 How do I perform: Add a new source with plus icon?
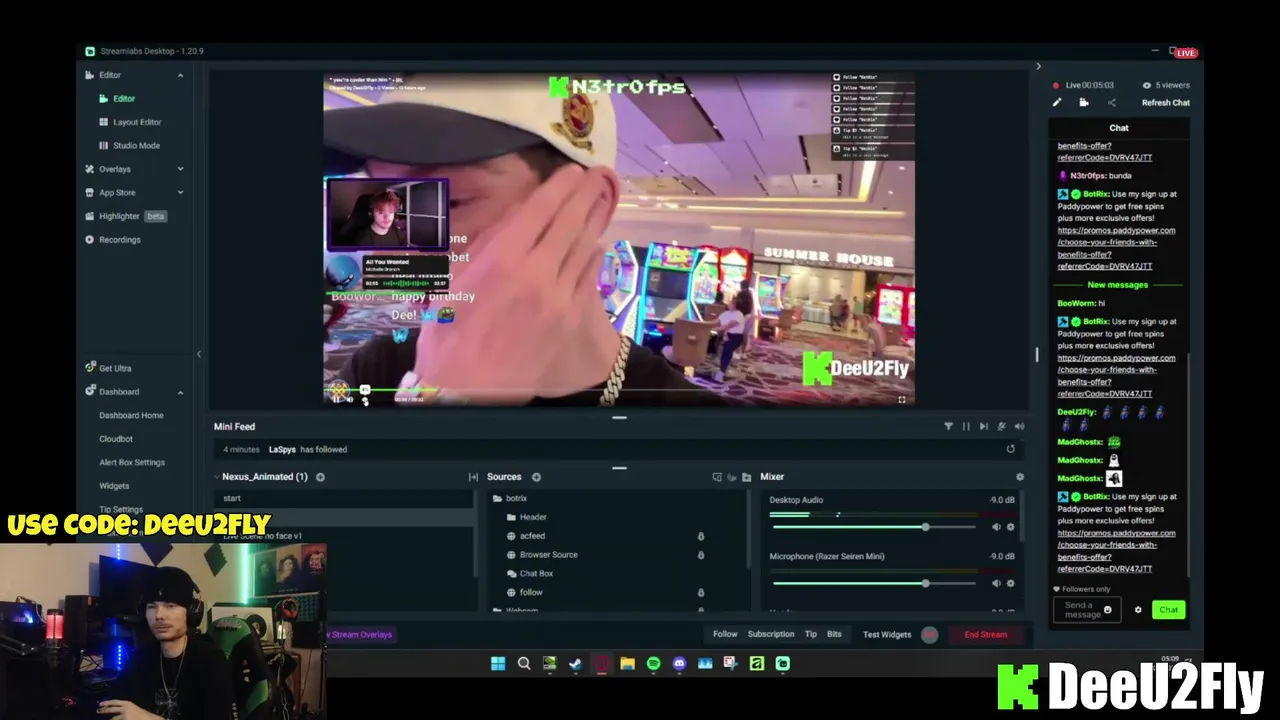coord(536,477)
